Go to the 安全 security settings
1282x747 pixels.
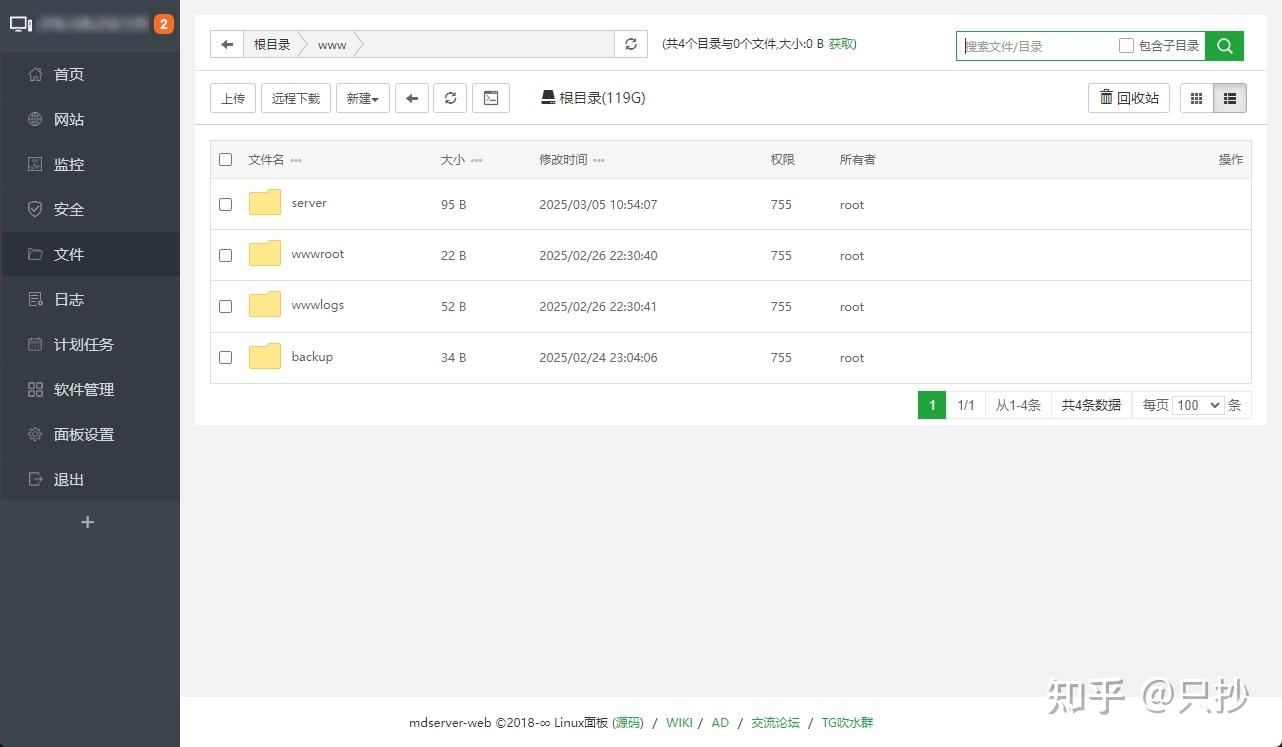point(68,209)
